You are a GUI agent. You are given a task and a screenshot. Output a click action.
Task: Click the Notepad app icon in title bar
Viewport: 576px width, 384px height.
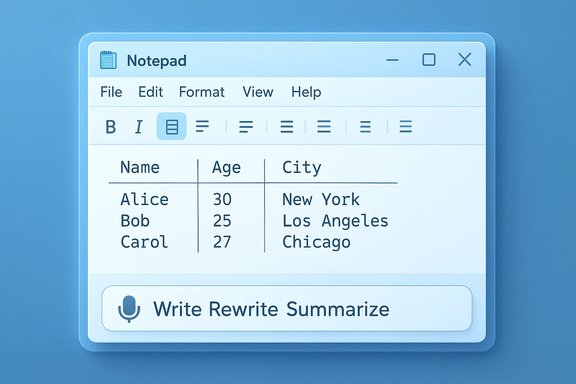pos(108,60)
